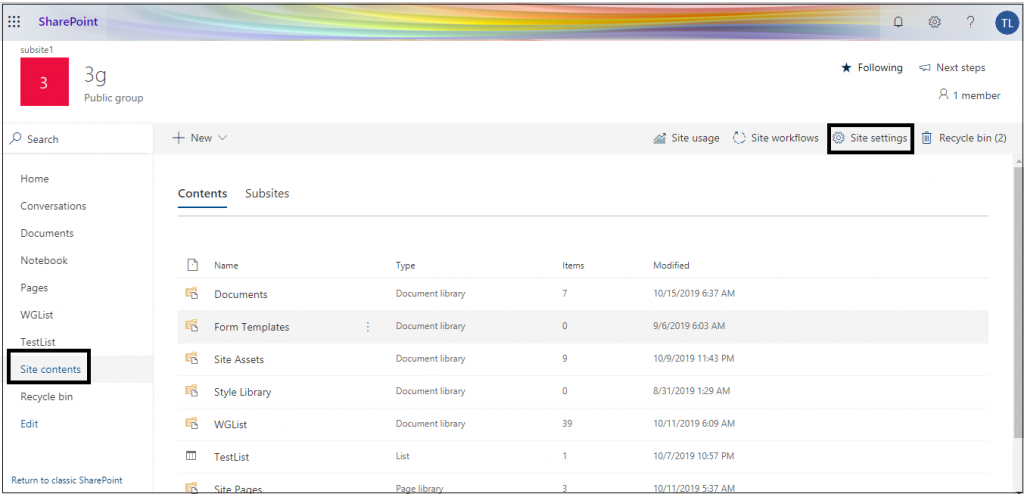Open the Documents library name
1024x494 pixels.
[x=241, y=295]
